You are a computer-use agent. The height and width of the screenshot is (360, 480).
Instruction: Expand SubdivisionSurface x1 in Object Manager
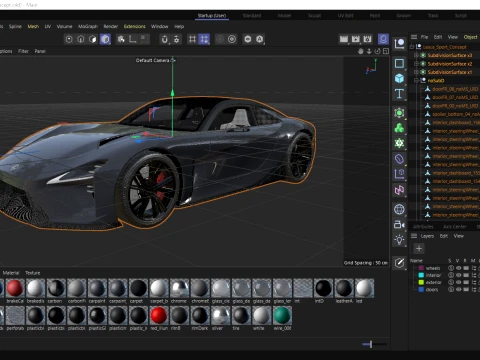pyautogui.click(x=416, y=72)
